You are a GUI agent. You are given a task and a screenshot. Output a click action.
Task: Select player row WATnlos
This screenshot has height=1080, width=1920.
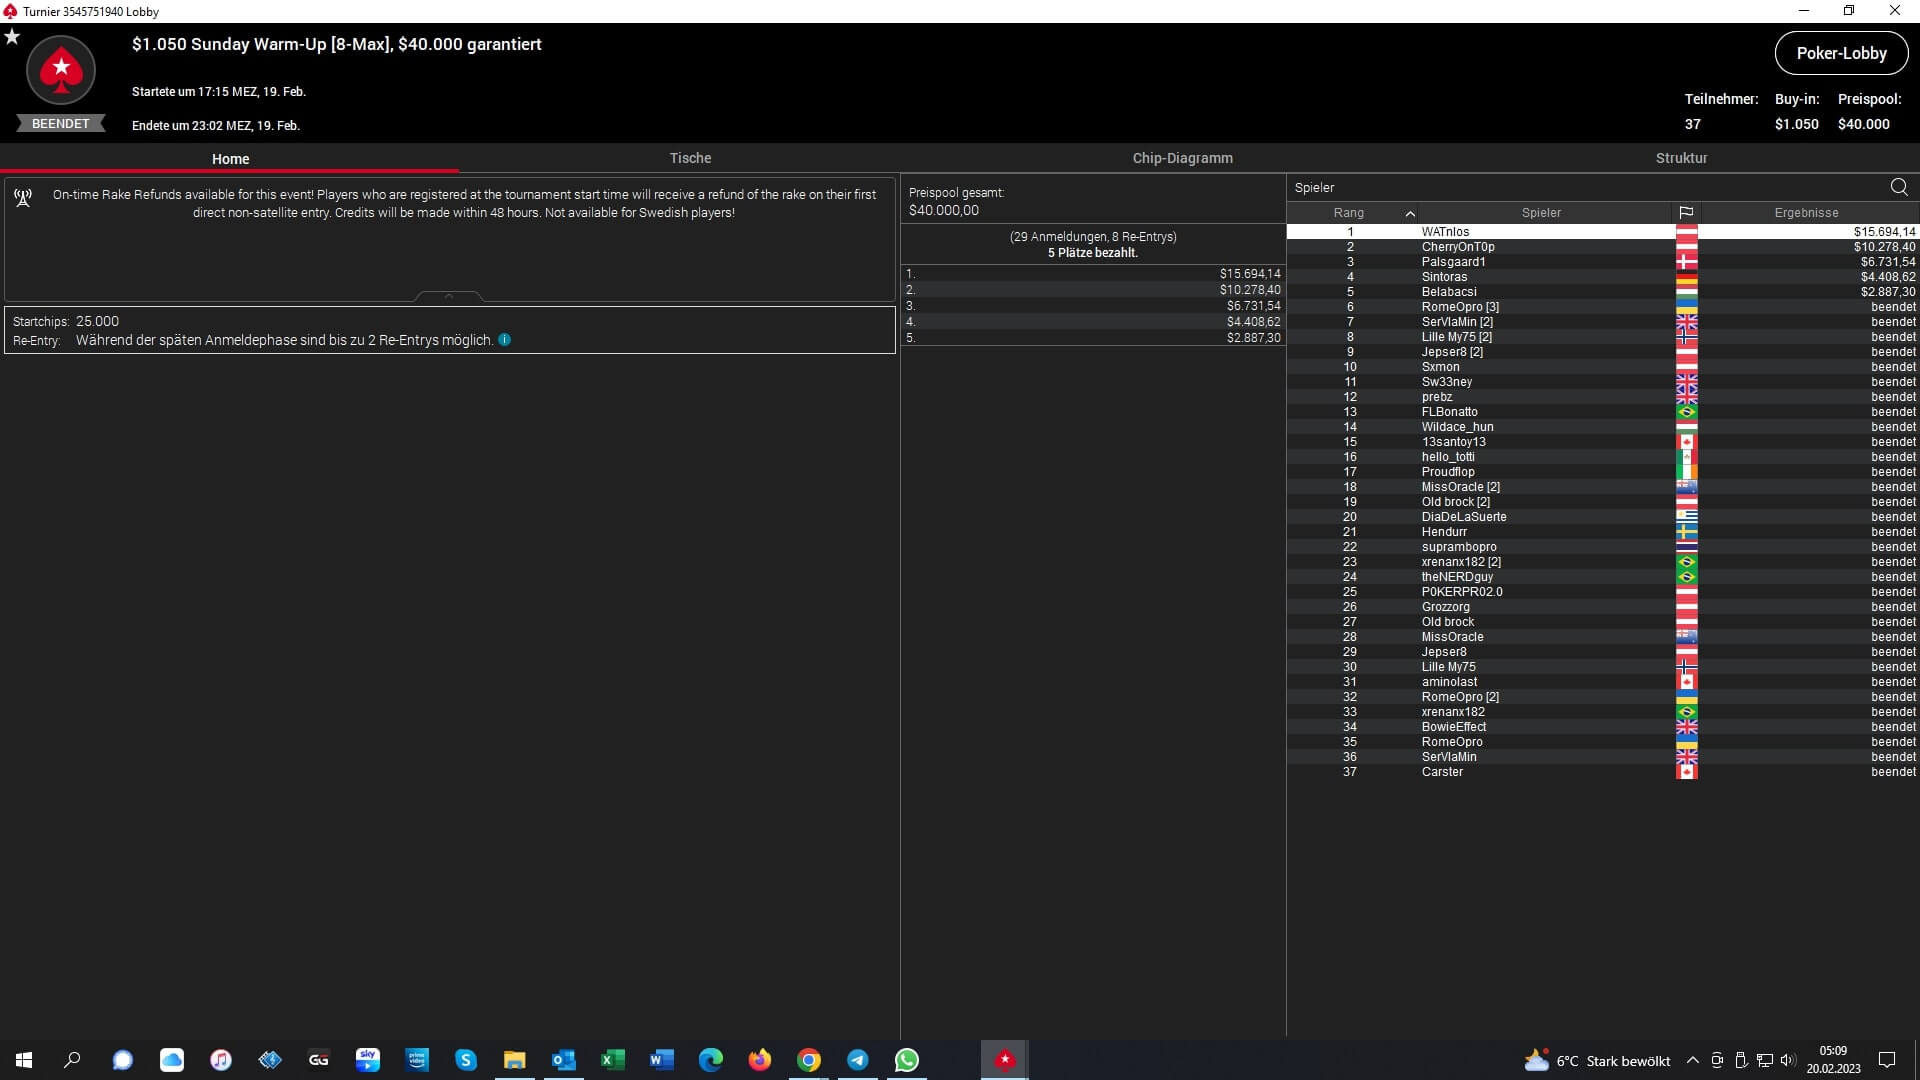1602,232
